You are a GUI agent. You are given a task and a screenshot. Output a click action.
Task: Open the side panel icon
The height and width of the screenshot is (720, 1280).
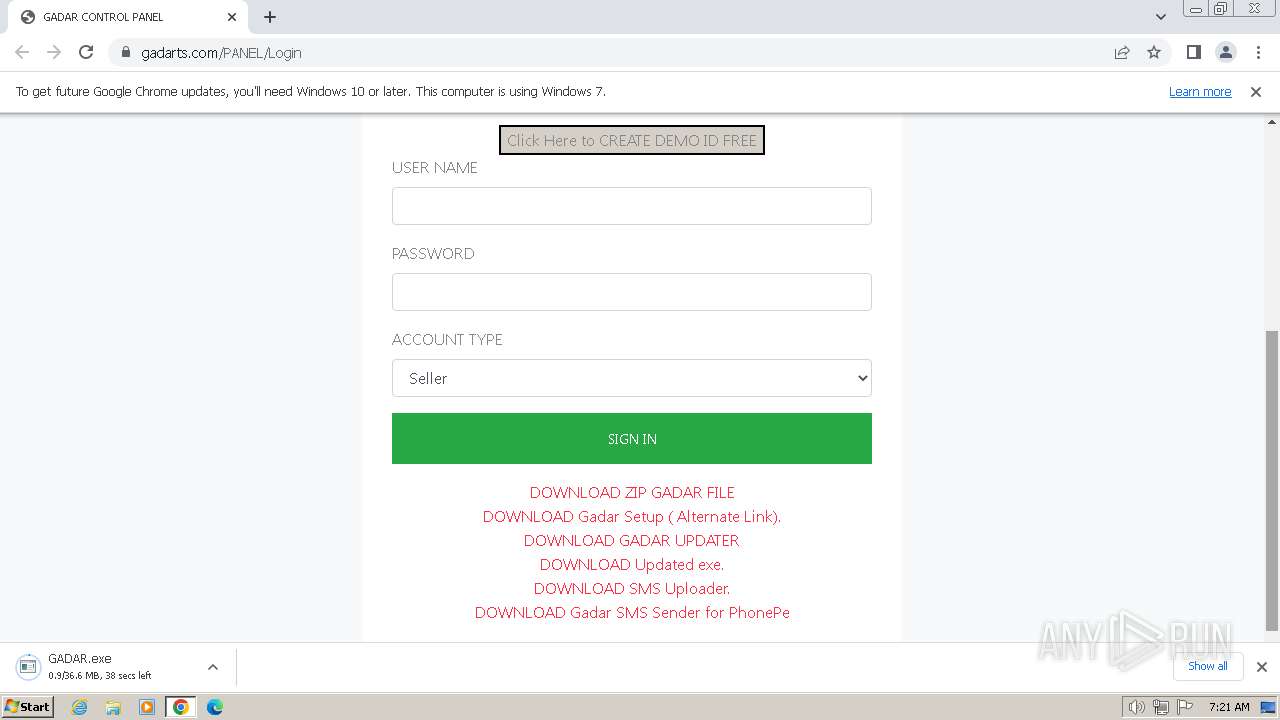pos(1193,52)
